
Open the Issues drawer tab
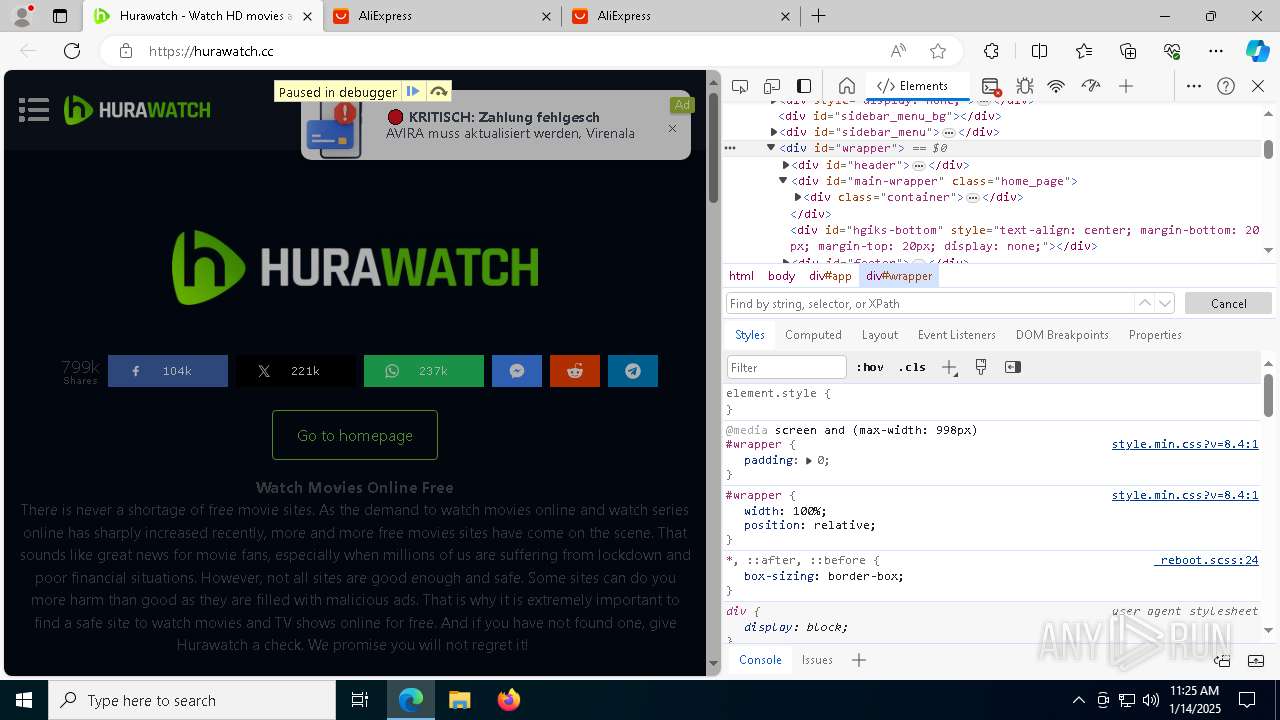pos(817,660)
